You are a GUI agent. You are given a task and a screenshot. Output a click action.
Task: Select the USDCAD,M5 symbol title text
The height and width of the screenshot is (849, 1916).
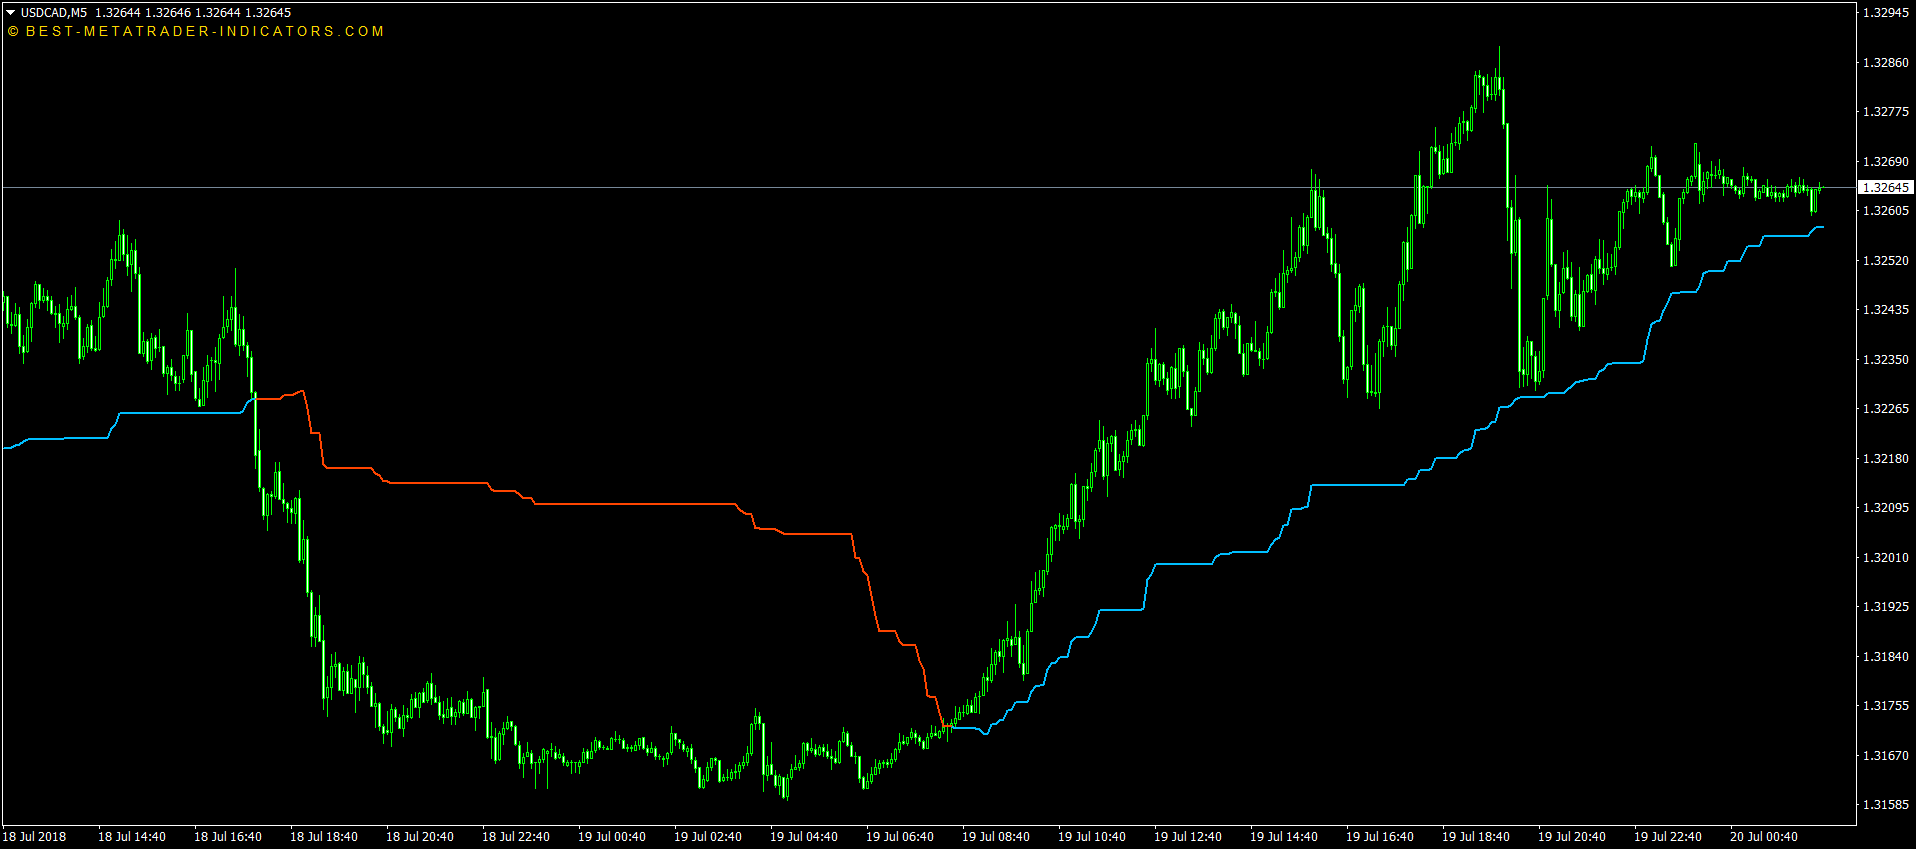click(53, 13)
